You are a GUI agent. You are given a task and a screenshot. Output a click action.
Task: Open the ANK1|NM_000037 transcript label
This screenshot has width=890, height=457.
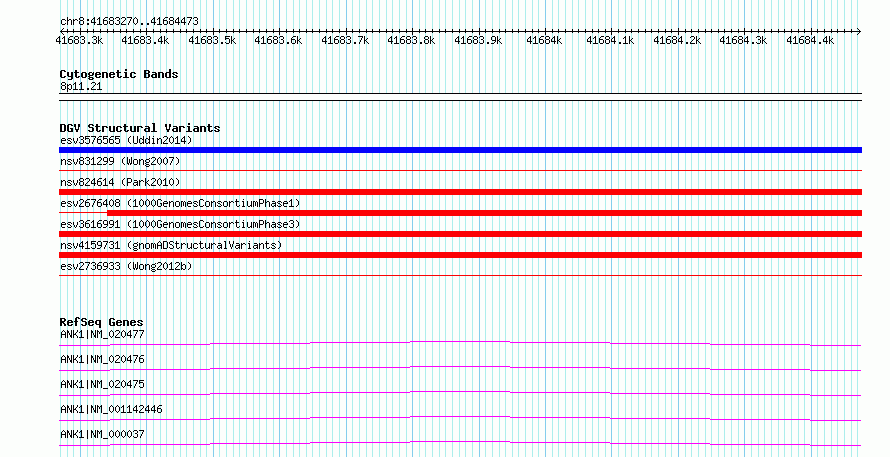point(102,434)
